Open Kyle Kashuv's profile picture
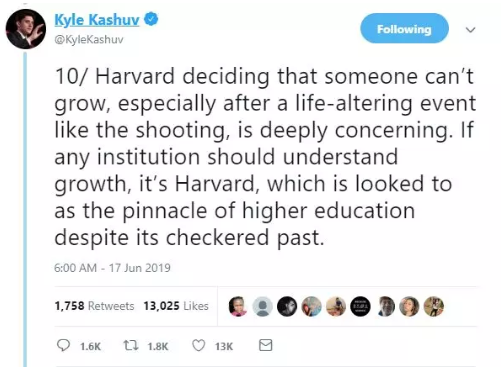The image size is (501, 382). click(x=26, y=29)
